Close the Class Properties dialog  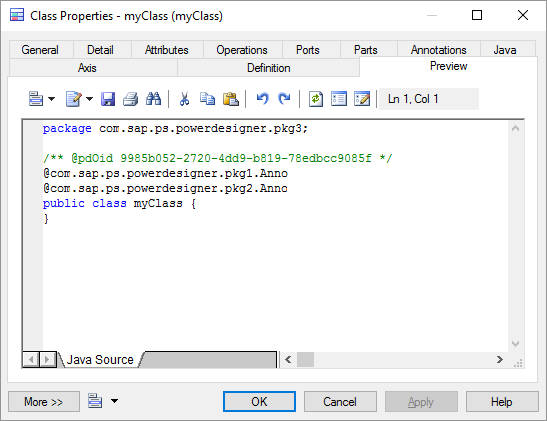pyautogui.click(x=523, y=15)
